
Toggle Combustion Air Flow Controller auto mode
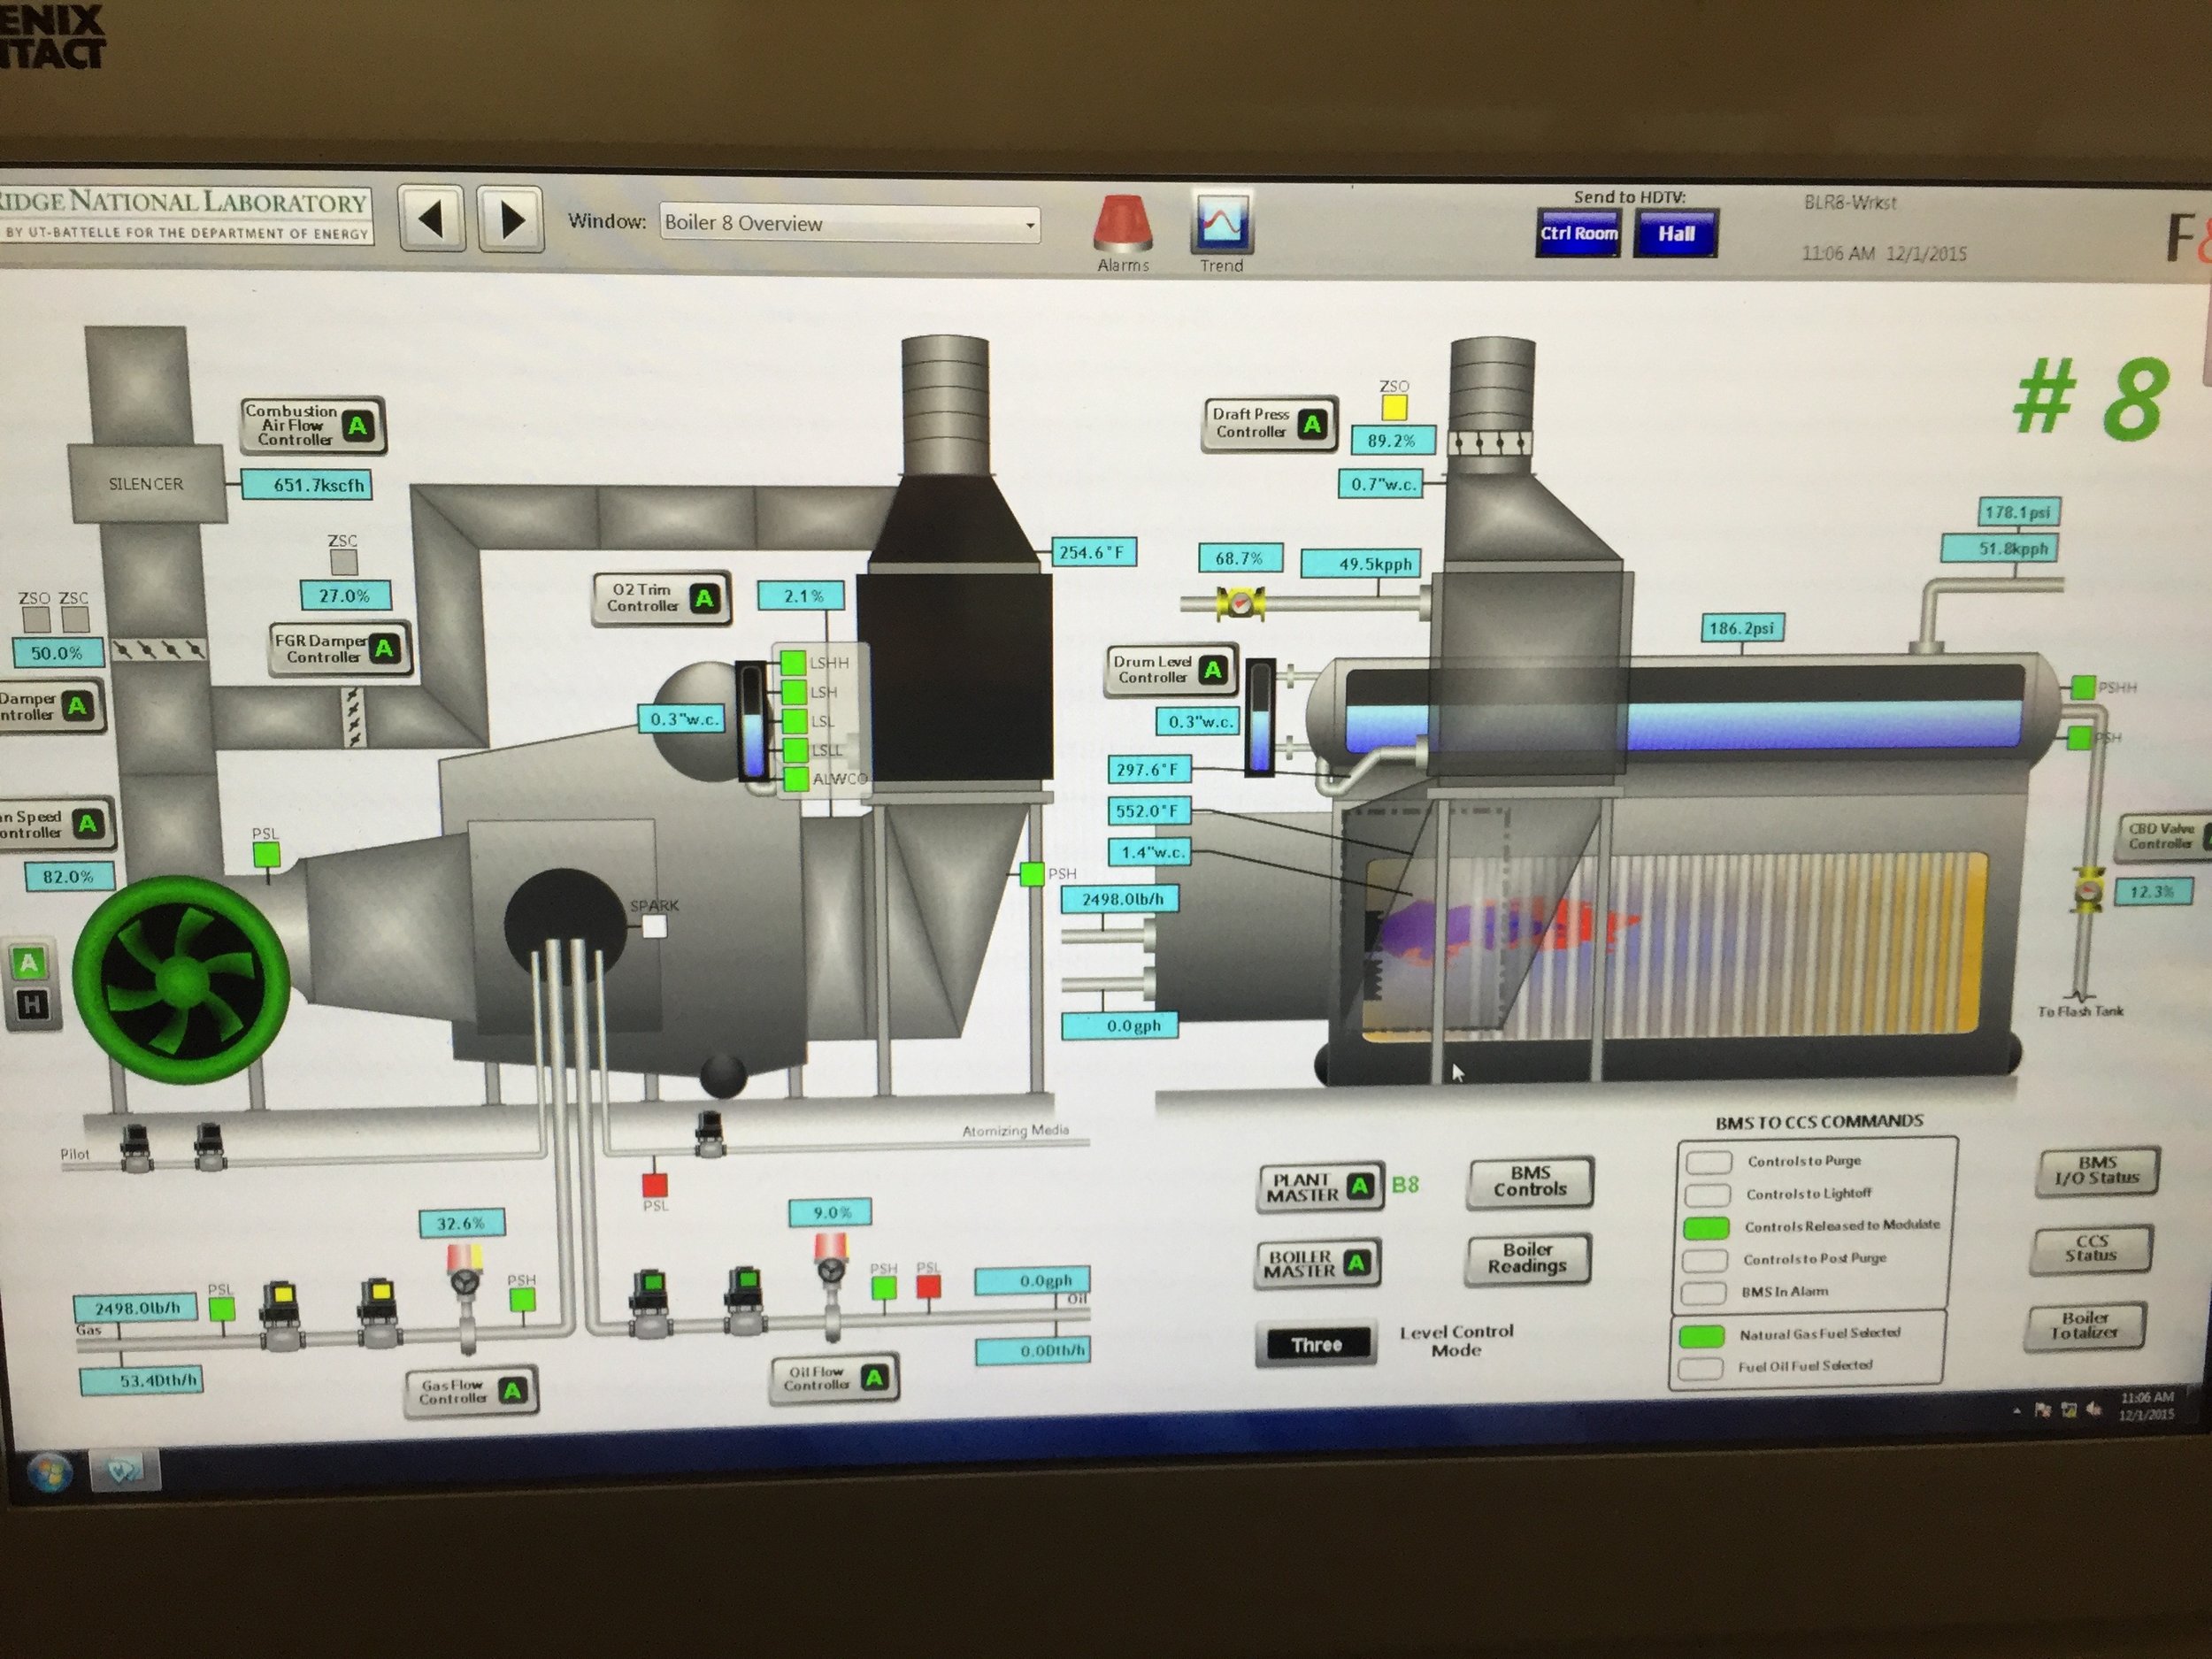click(357, 426)
